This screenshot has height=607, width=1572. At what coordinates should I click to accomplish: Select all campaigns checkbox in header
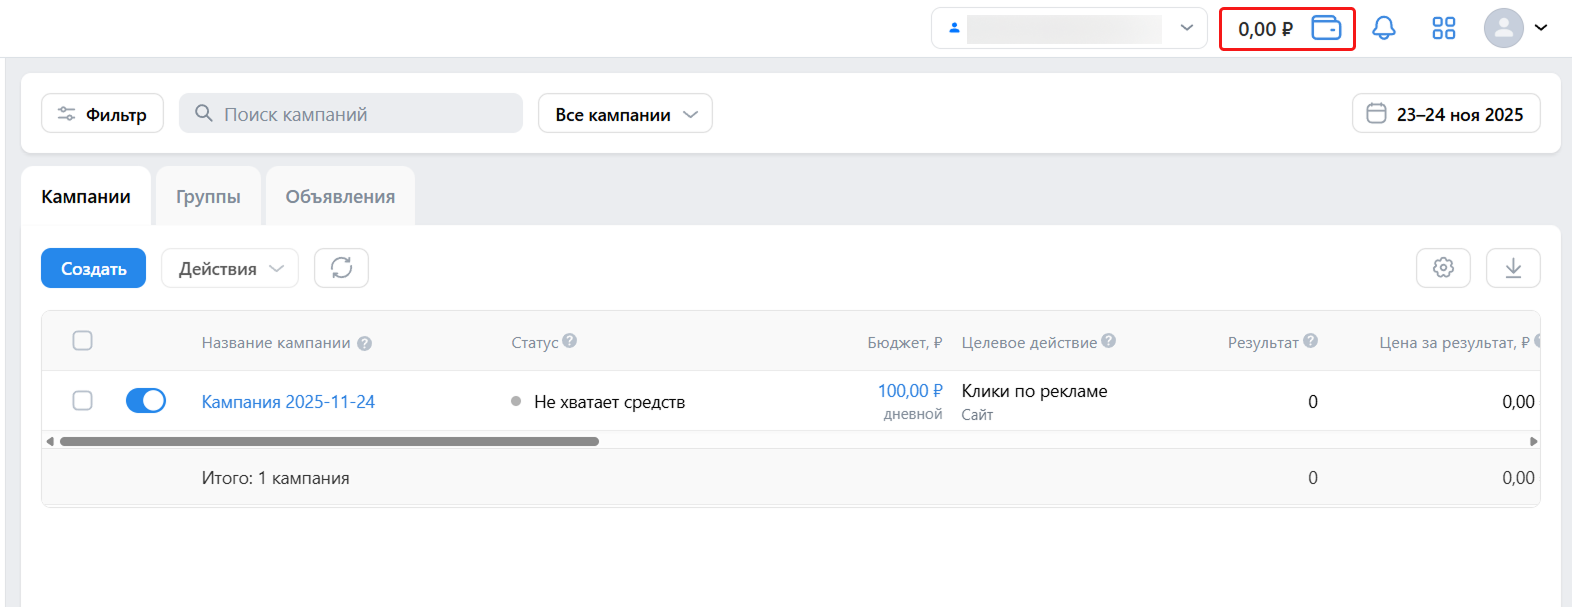point(83,341)
